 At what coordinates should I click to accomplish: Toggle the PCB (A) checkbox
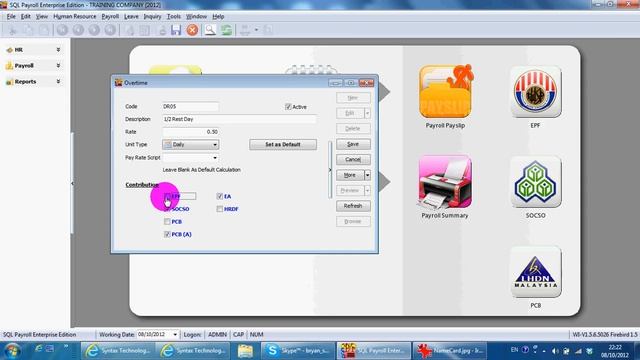click(167, 234)
